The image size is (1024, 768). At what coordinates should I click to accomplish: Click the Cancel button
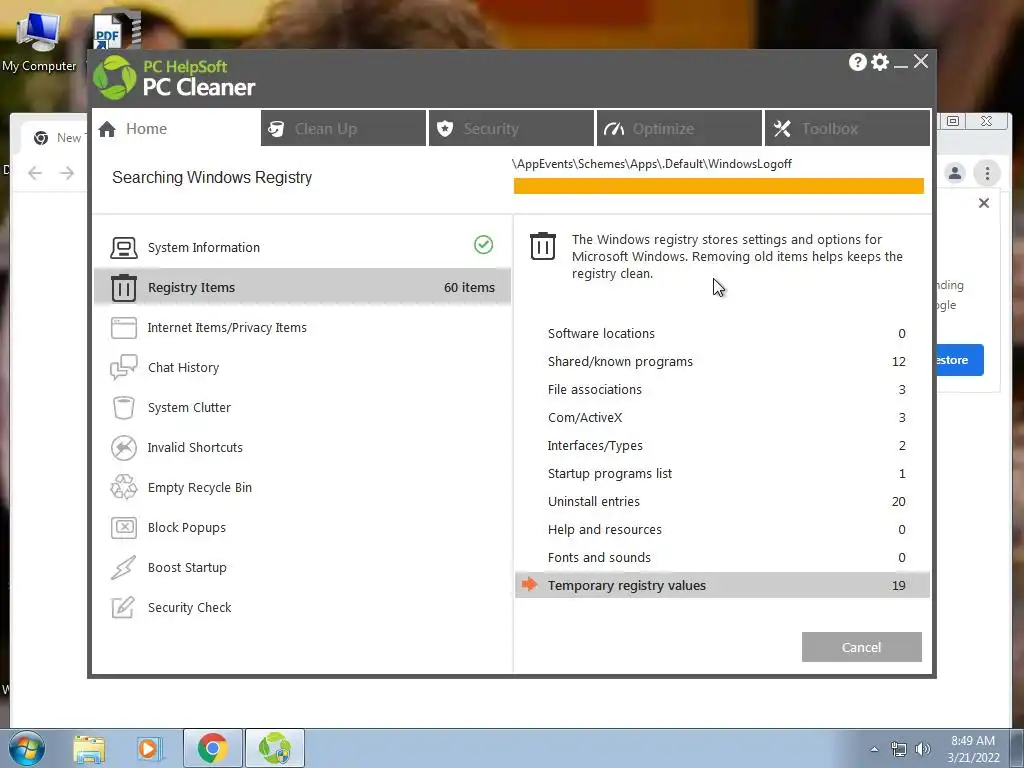861,647
